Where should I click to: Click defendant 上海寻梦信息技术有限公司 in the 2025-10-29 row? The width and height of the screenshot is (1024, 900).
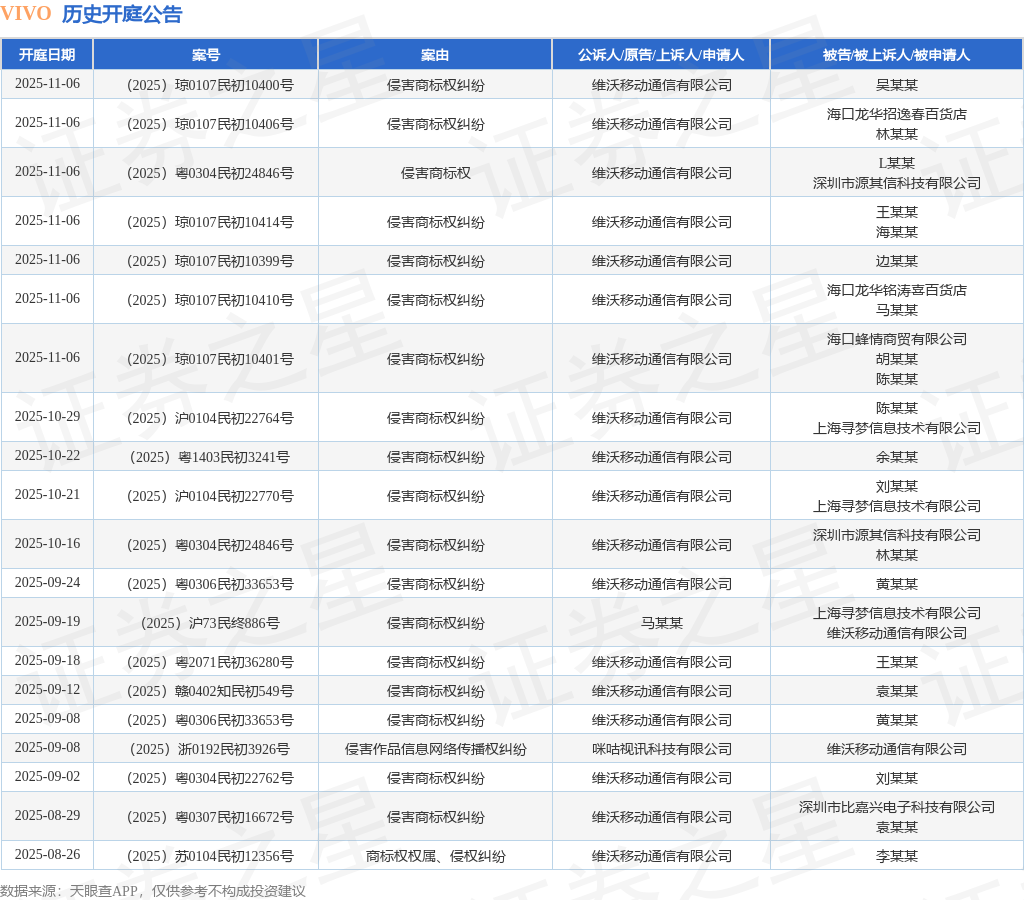click(x=897, y=428)
